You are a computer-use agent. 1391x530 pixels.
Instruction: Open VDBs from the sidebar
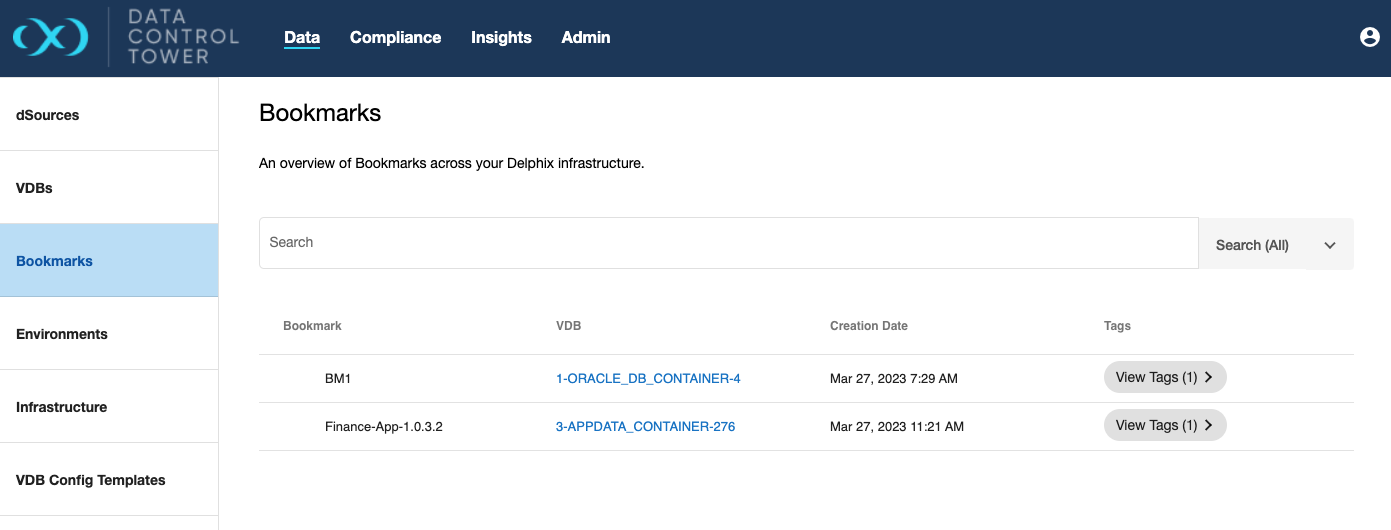point(34,188)
